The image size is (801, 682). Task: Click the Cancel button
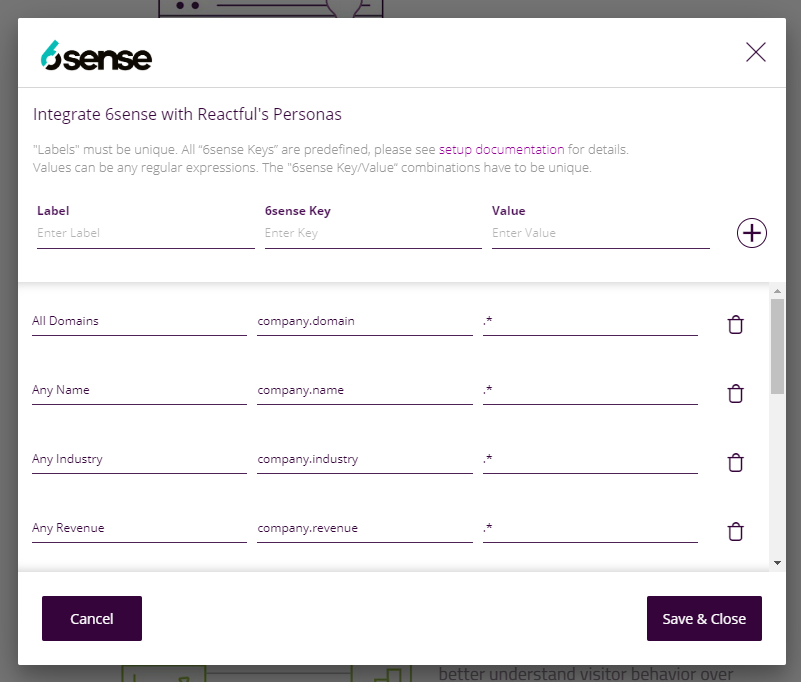click(92, 618)
